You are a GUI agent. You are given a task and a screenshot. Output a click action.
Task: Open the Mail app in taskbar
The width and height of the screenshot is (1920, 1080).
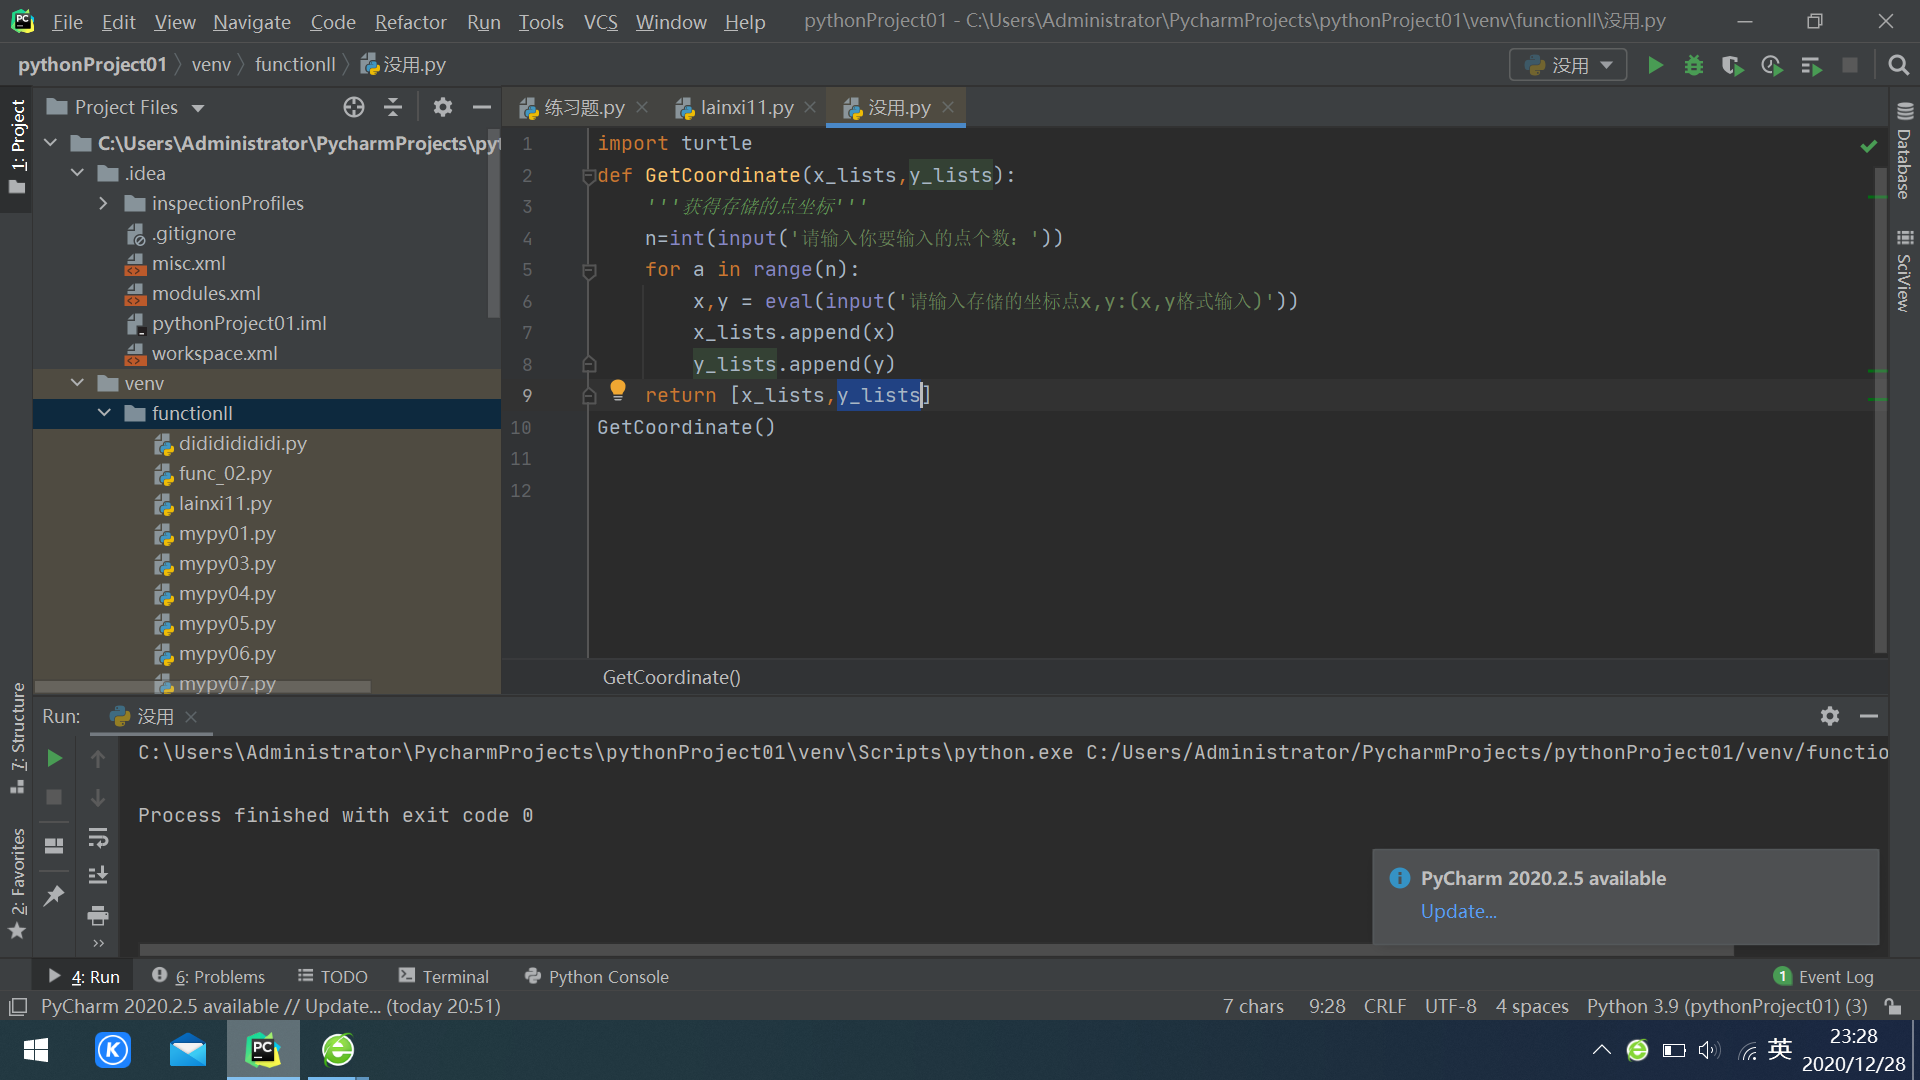(x=187, y=1050)
